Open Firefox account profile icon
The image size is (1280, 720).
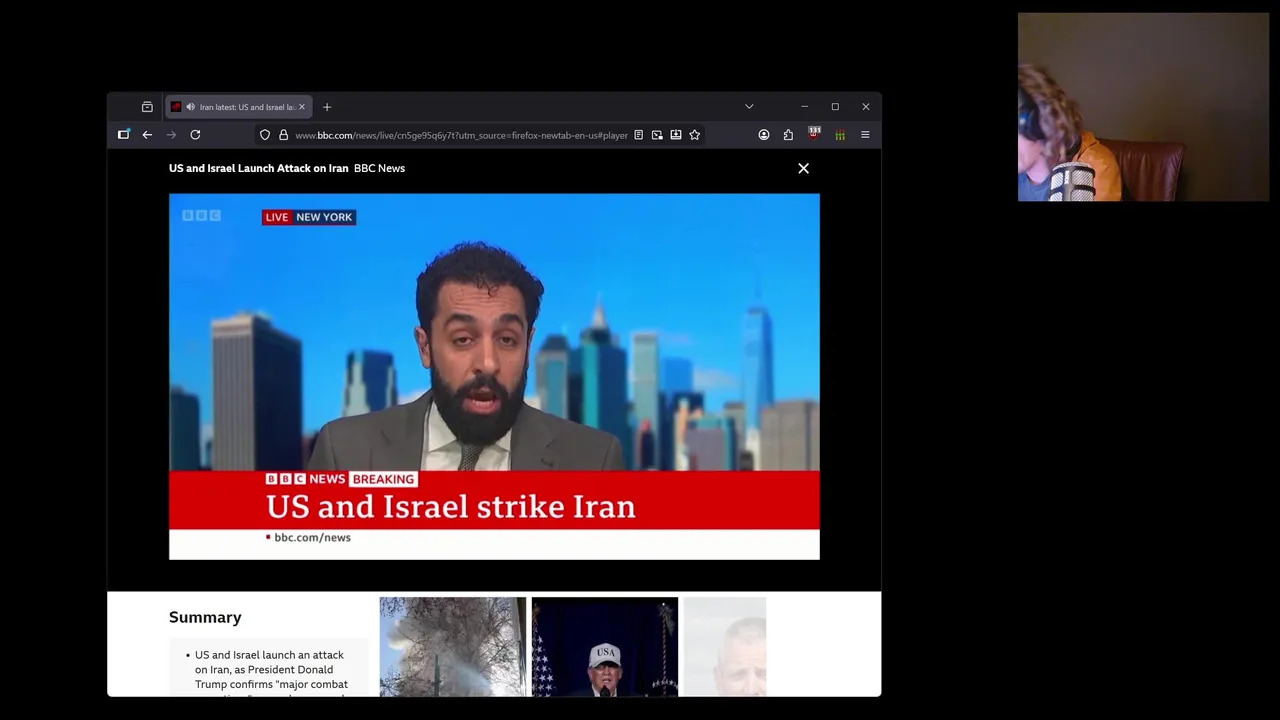[764, 135]
